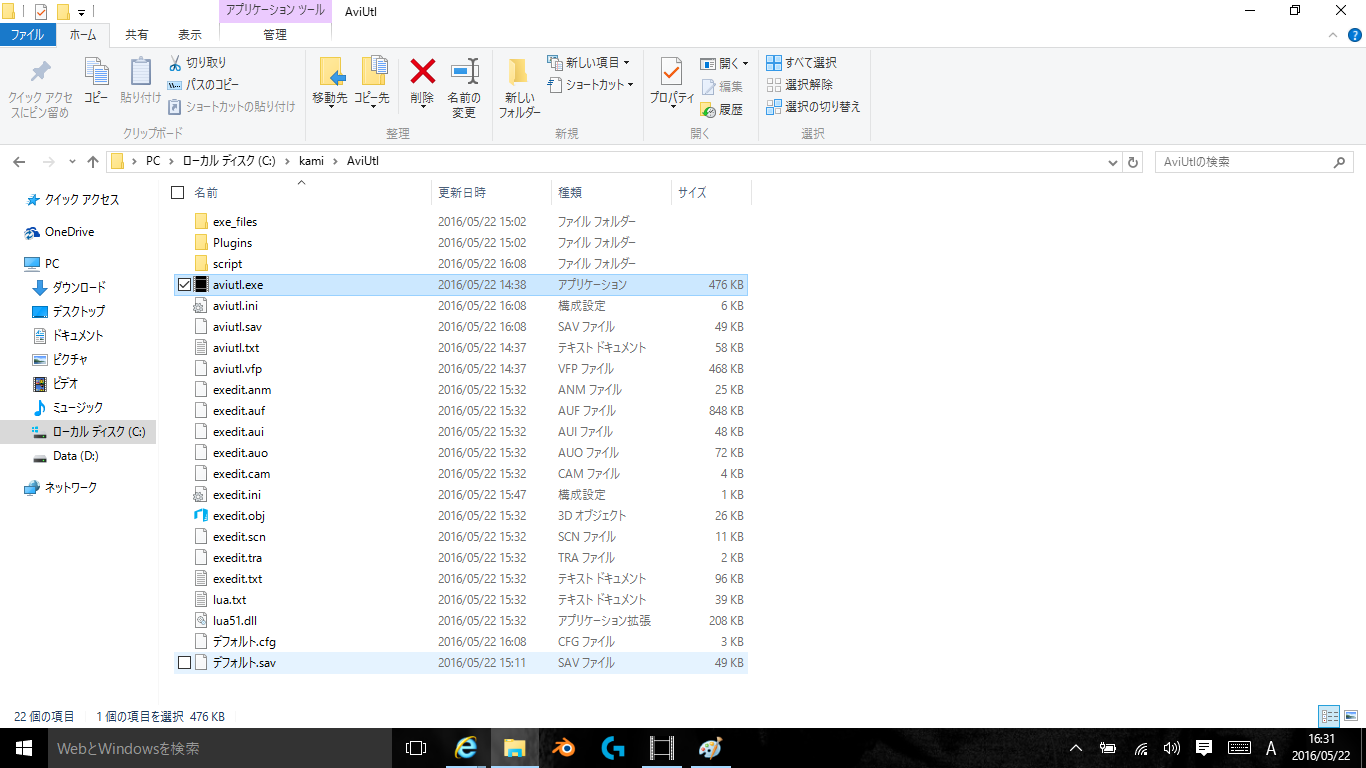
Task: Switch to the 表示 ribbon tab
Action: click(x=189, y=34)
